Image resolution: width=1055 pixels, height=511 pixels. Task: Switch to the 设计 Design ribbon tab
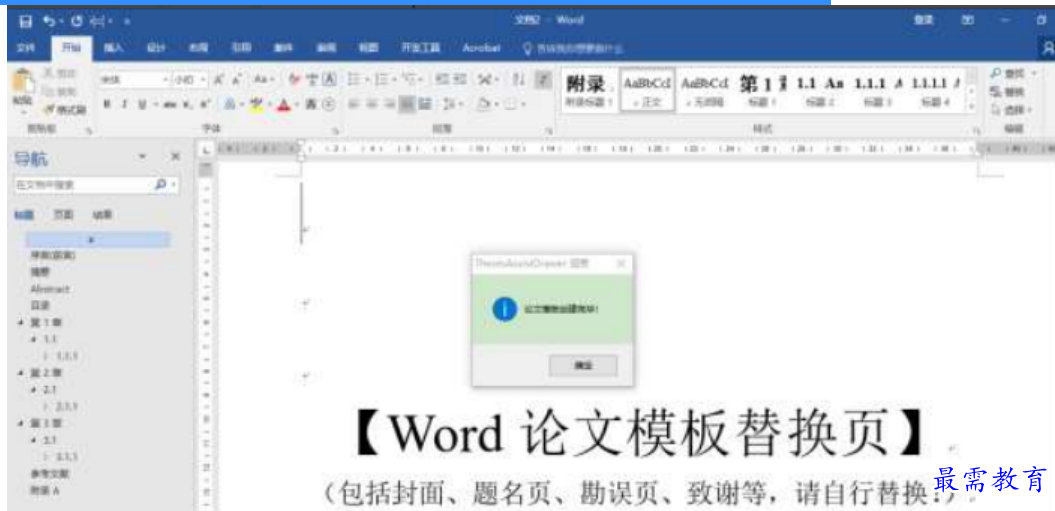click(156, 48)
